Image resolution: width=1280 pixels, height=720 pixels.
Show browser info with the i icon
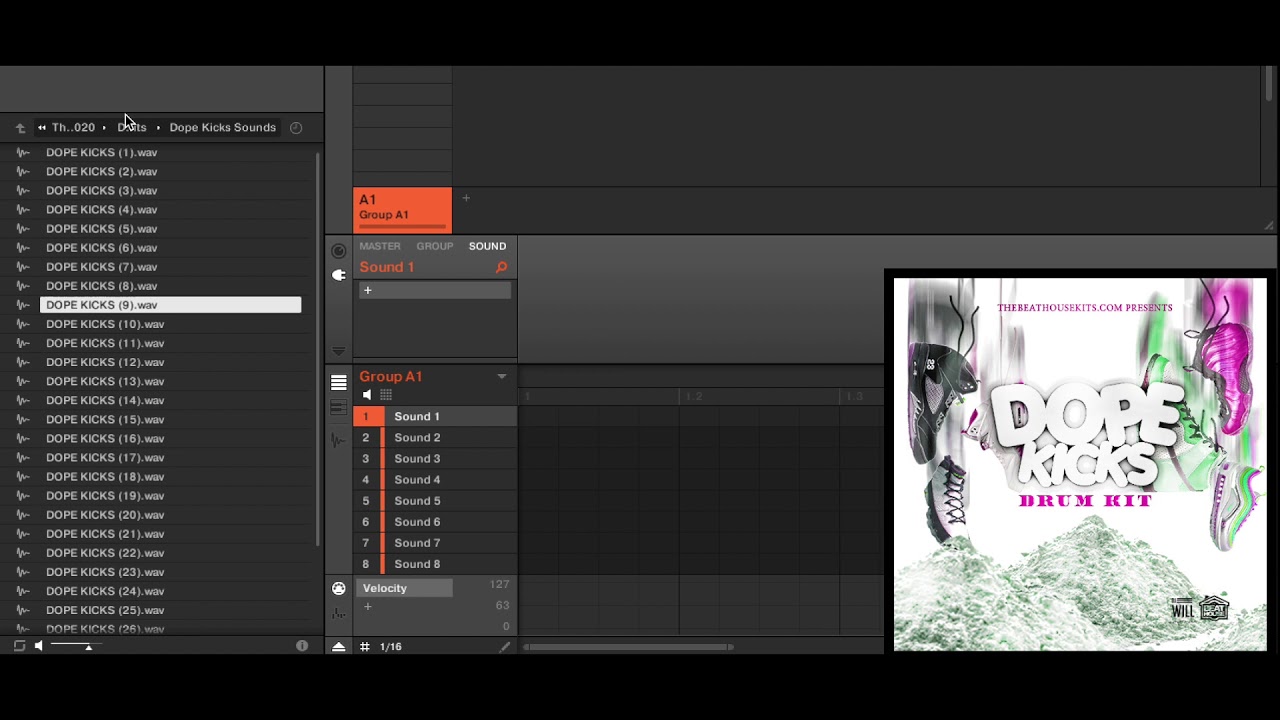[302, 646]
